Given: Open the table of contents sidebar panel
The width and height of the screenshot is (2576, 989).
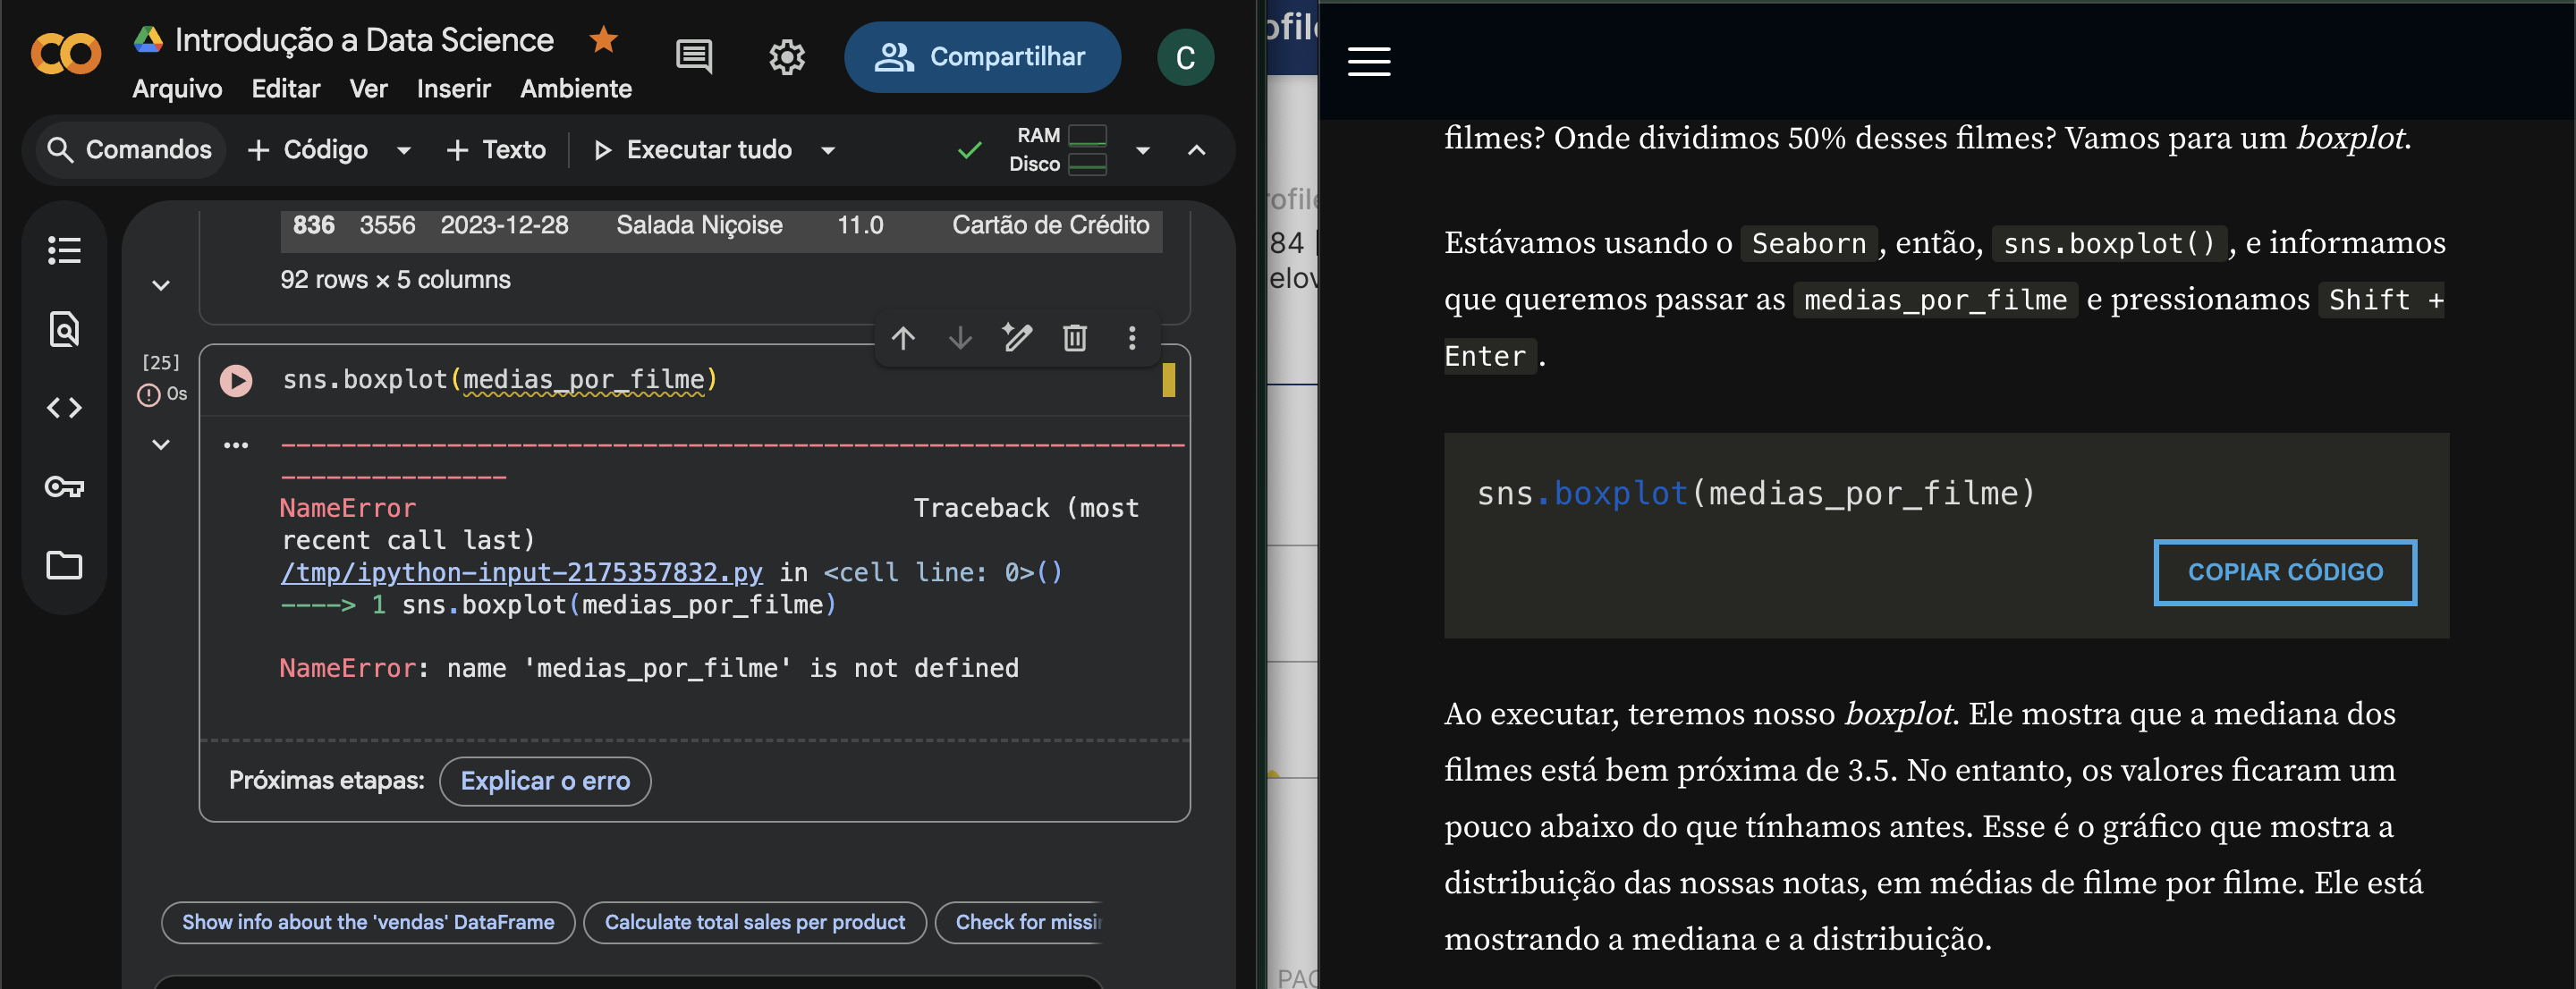Looking at the screenshot, I should pos(64,249).
